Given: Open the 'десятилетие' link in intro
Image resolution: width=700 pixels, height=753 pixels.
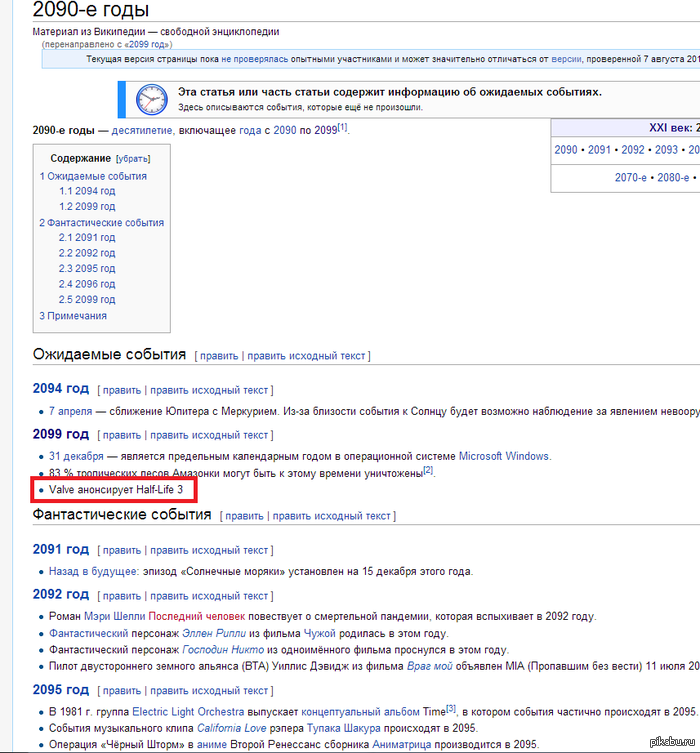Looking at the screenshot, I should point(142,131).
